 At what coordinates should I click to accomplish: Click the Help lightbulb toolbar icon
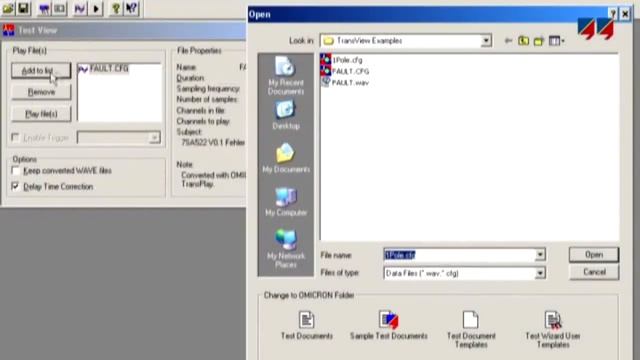point(116,9)
